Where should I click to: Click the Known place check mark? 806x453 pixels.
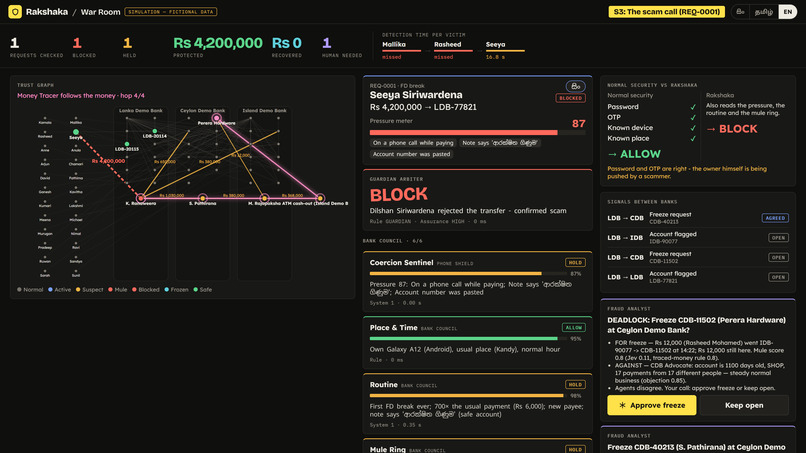693,138
